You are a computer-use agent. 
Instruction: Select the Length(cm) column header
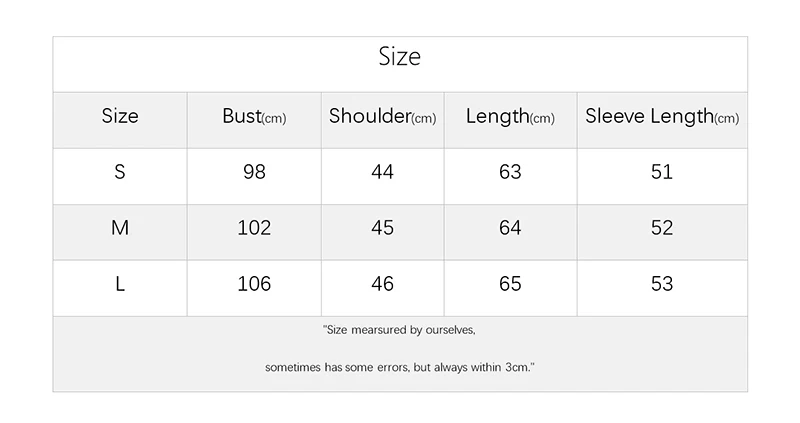coord(510,116)
